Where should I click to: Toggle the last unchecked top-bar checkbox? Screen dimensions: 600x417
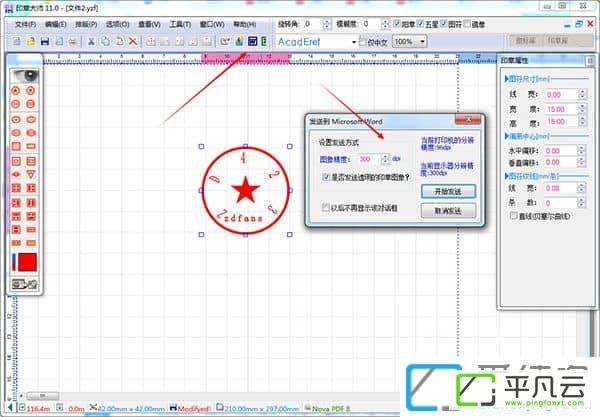(x=467, y=24)
